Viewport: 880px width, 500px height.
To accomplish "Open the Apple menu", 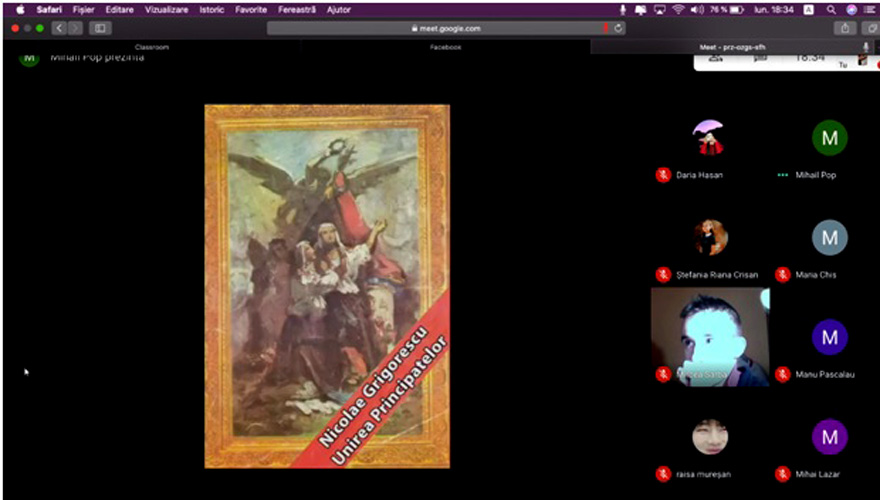I will (x=21, y=10).
